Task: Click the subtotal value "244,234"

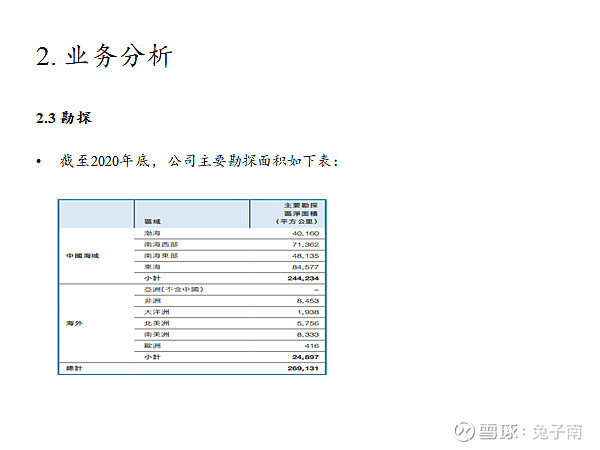Action: (303, 278)
